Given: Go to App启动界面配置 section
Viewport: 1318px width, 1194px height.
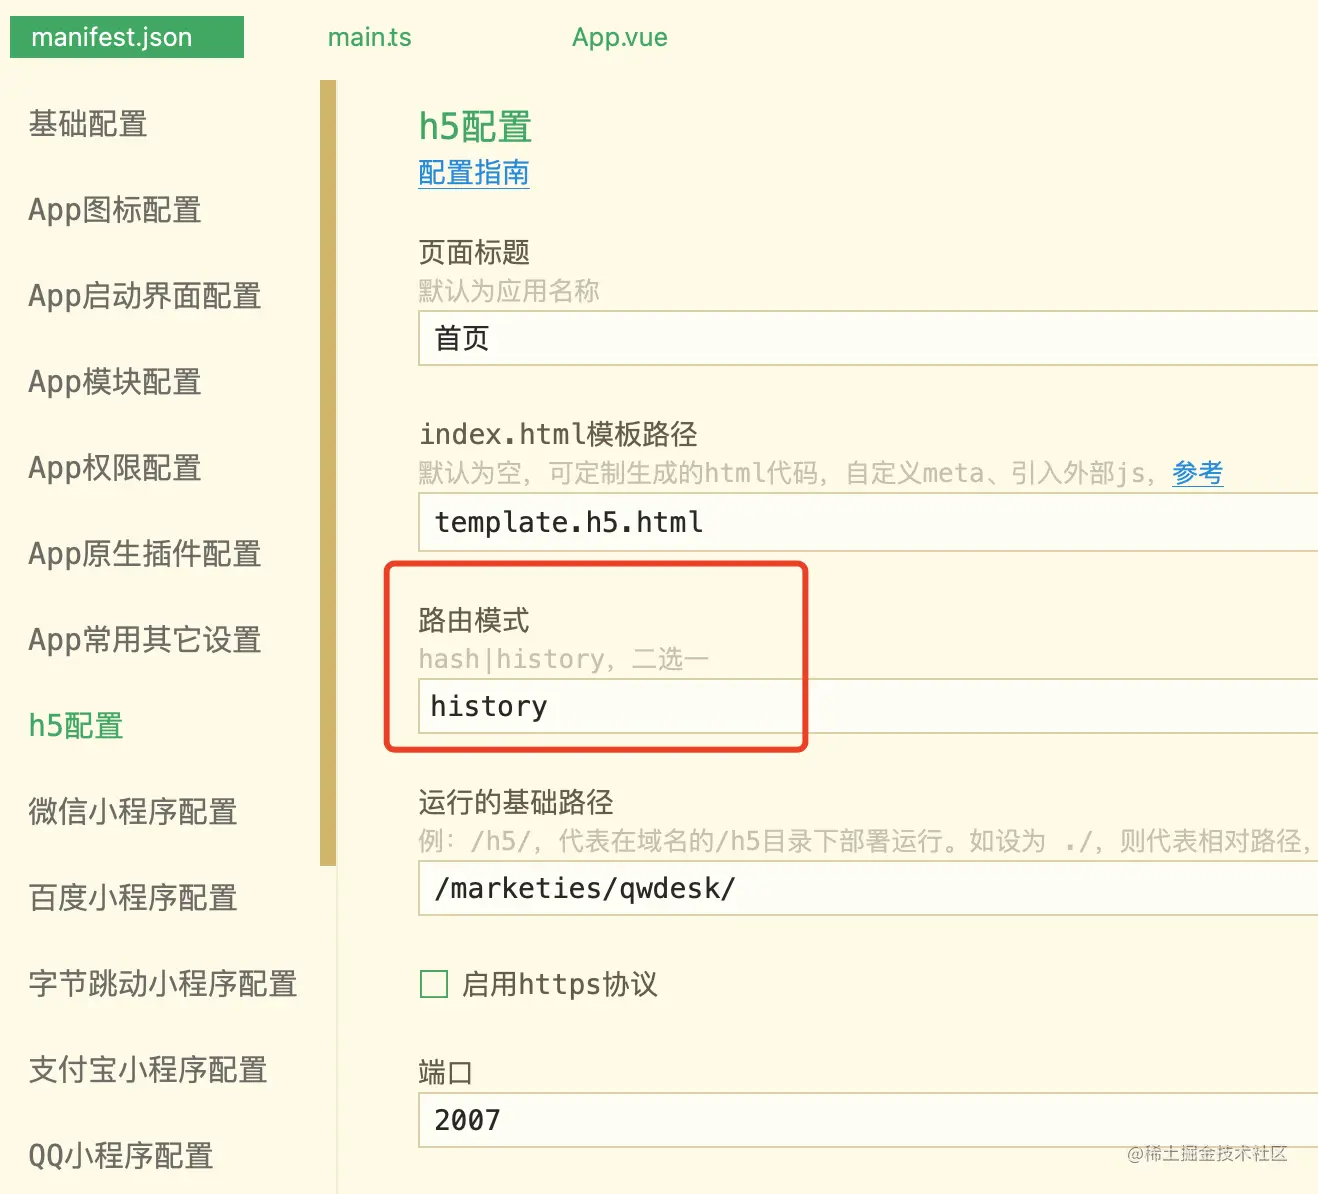Looking at the screenshot, I should point(145,296).
